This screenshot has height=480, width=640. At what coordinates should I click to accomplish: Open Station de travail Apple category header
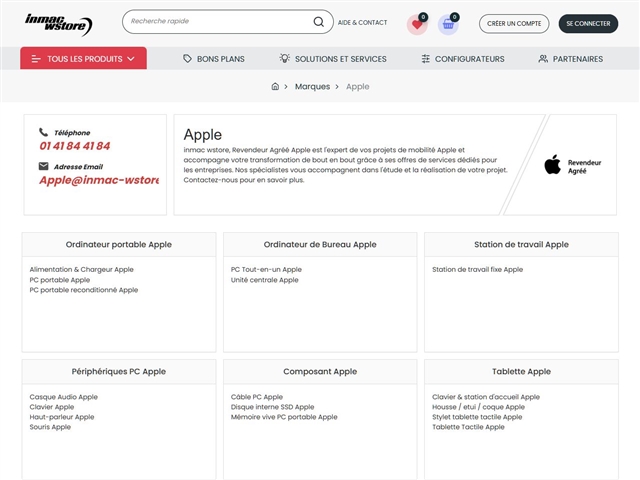pos(521,244)
